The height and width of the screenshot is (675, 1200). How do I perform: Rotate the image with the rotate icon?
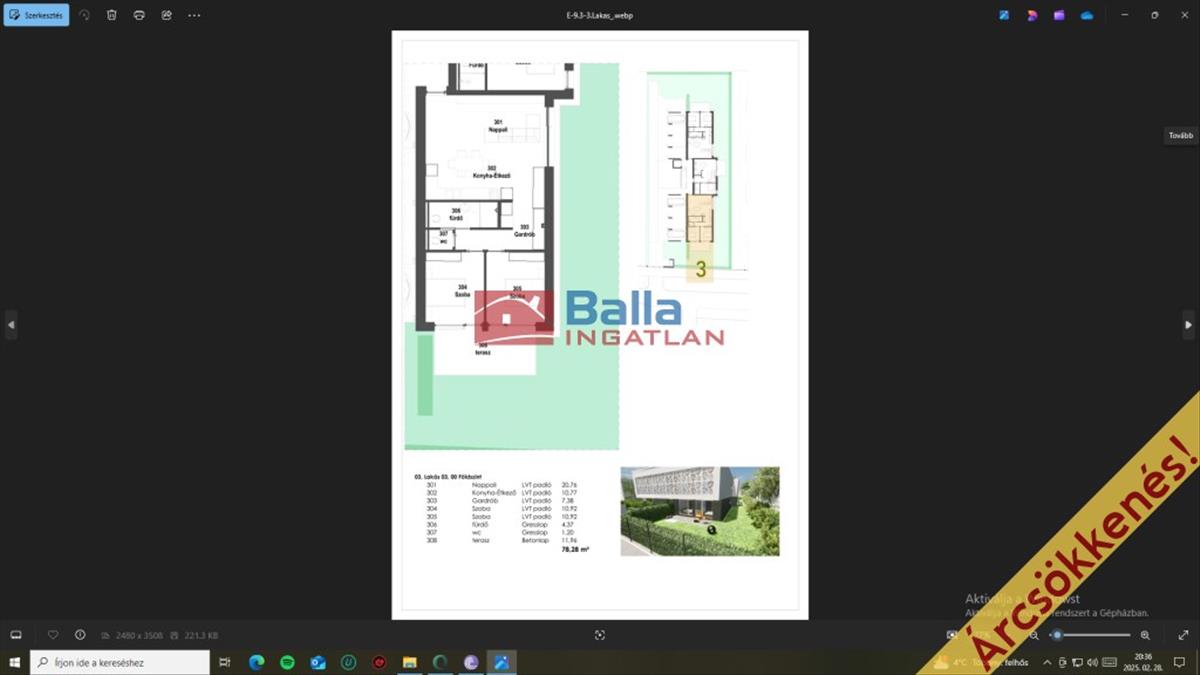coord(85,15)
